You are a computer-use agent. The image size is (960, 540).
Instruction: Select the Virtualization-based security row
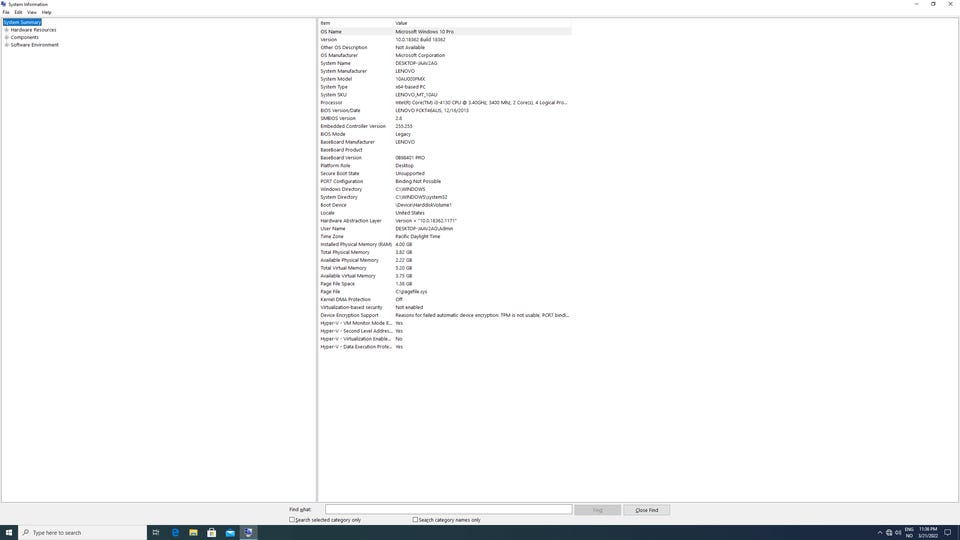[445, 307]
